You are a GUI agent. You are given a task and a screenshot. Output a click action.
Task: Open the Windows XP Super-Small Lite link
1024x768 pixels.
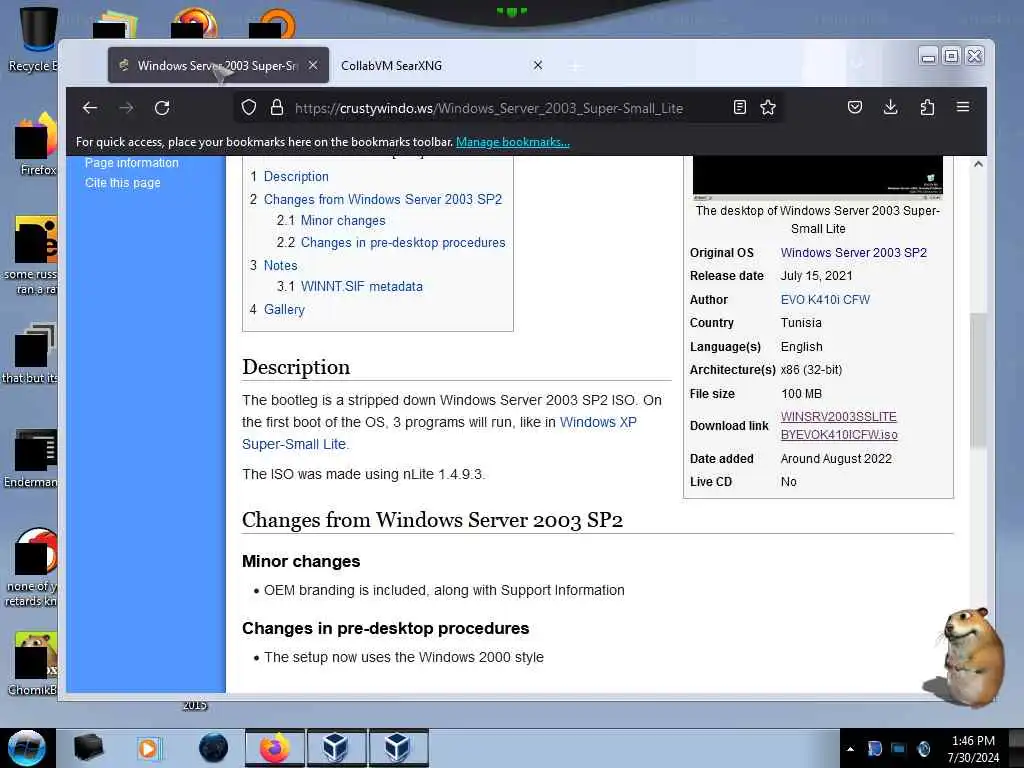click(439, 433)
